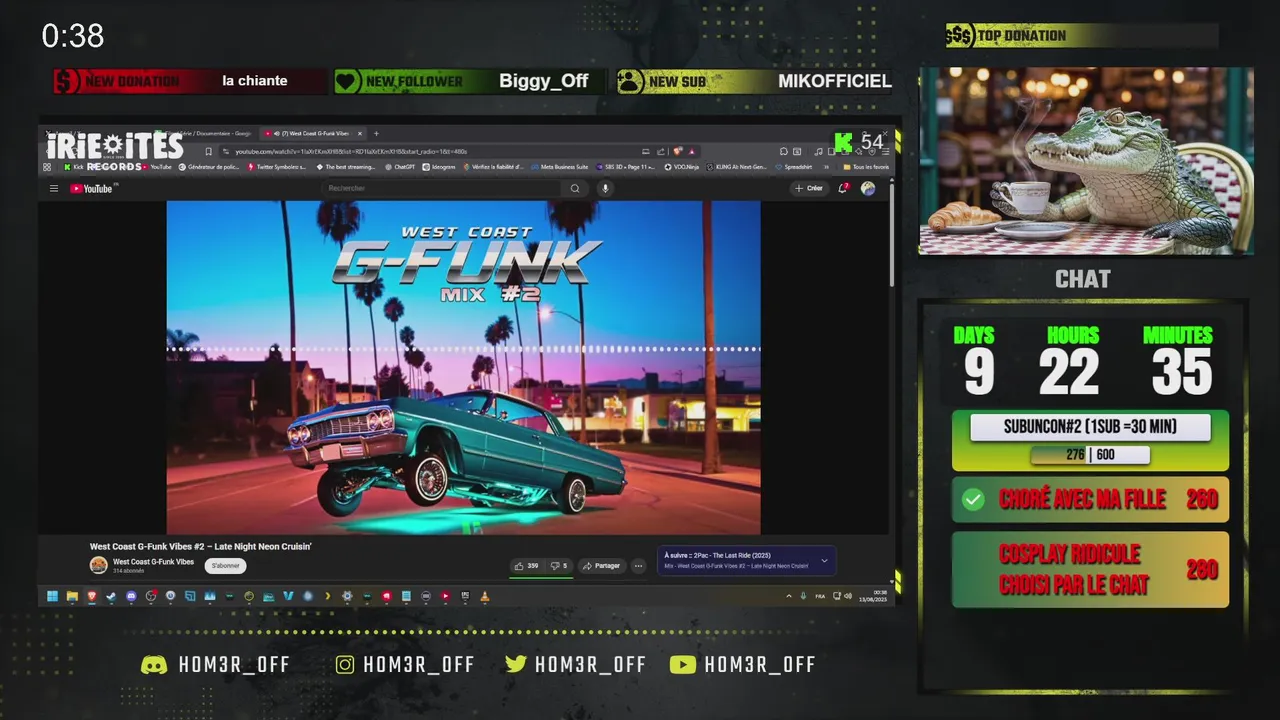Open the YouTube notifications bell
1280x720 pixels.
point(843,188)
